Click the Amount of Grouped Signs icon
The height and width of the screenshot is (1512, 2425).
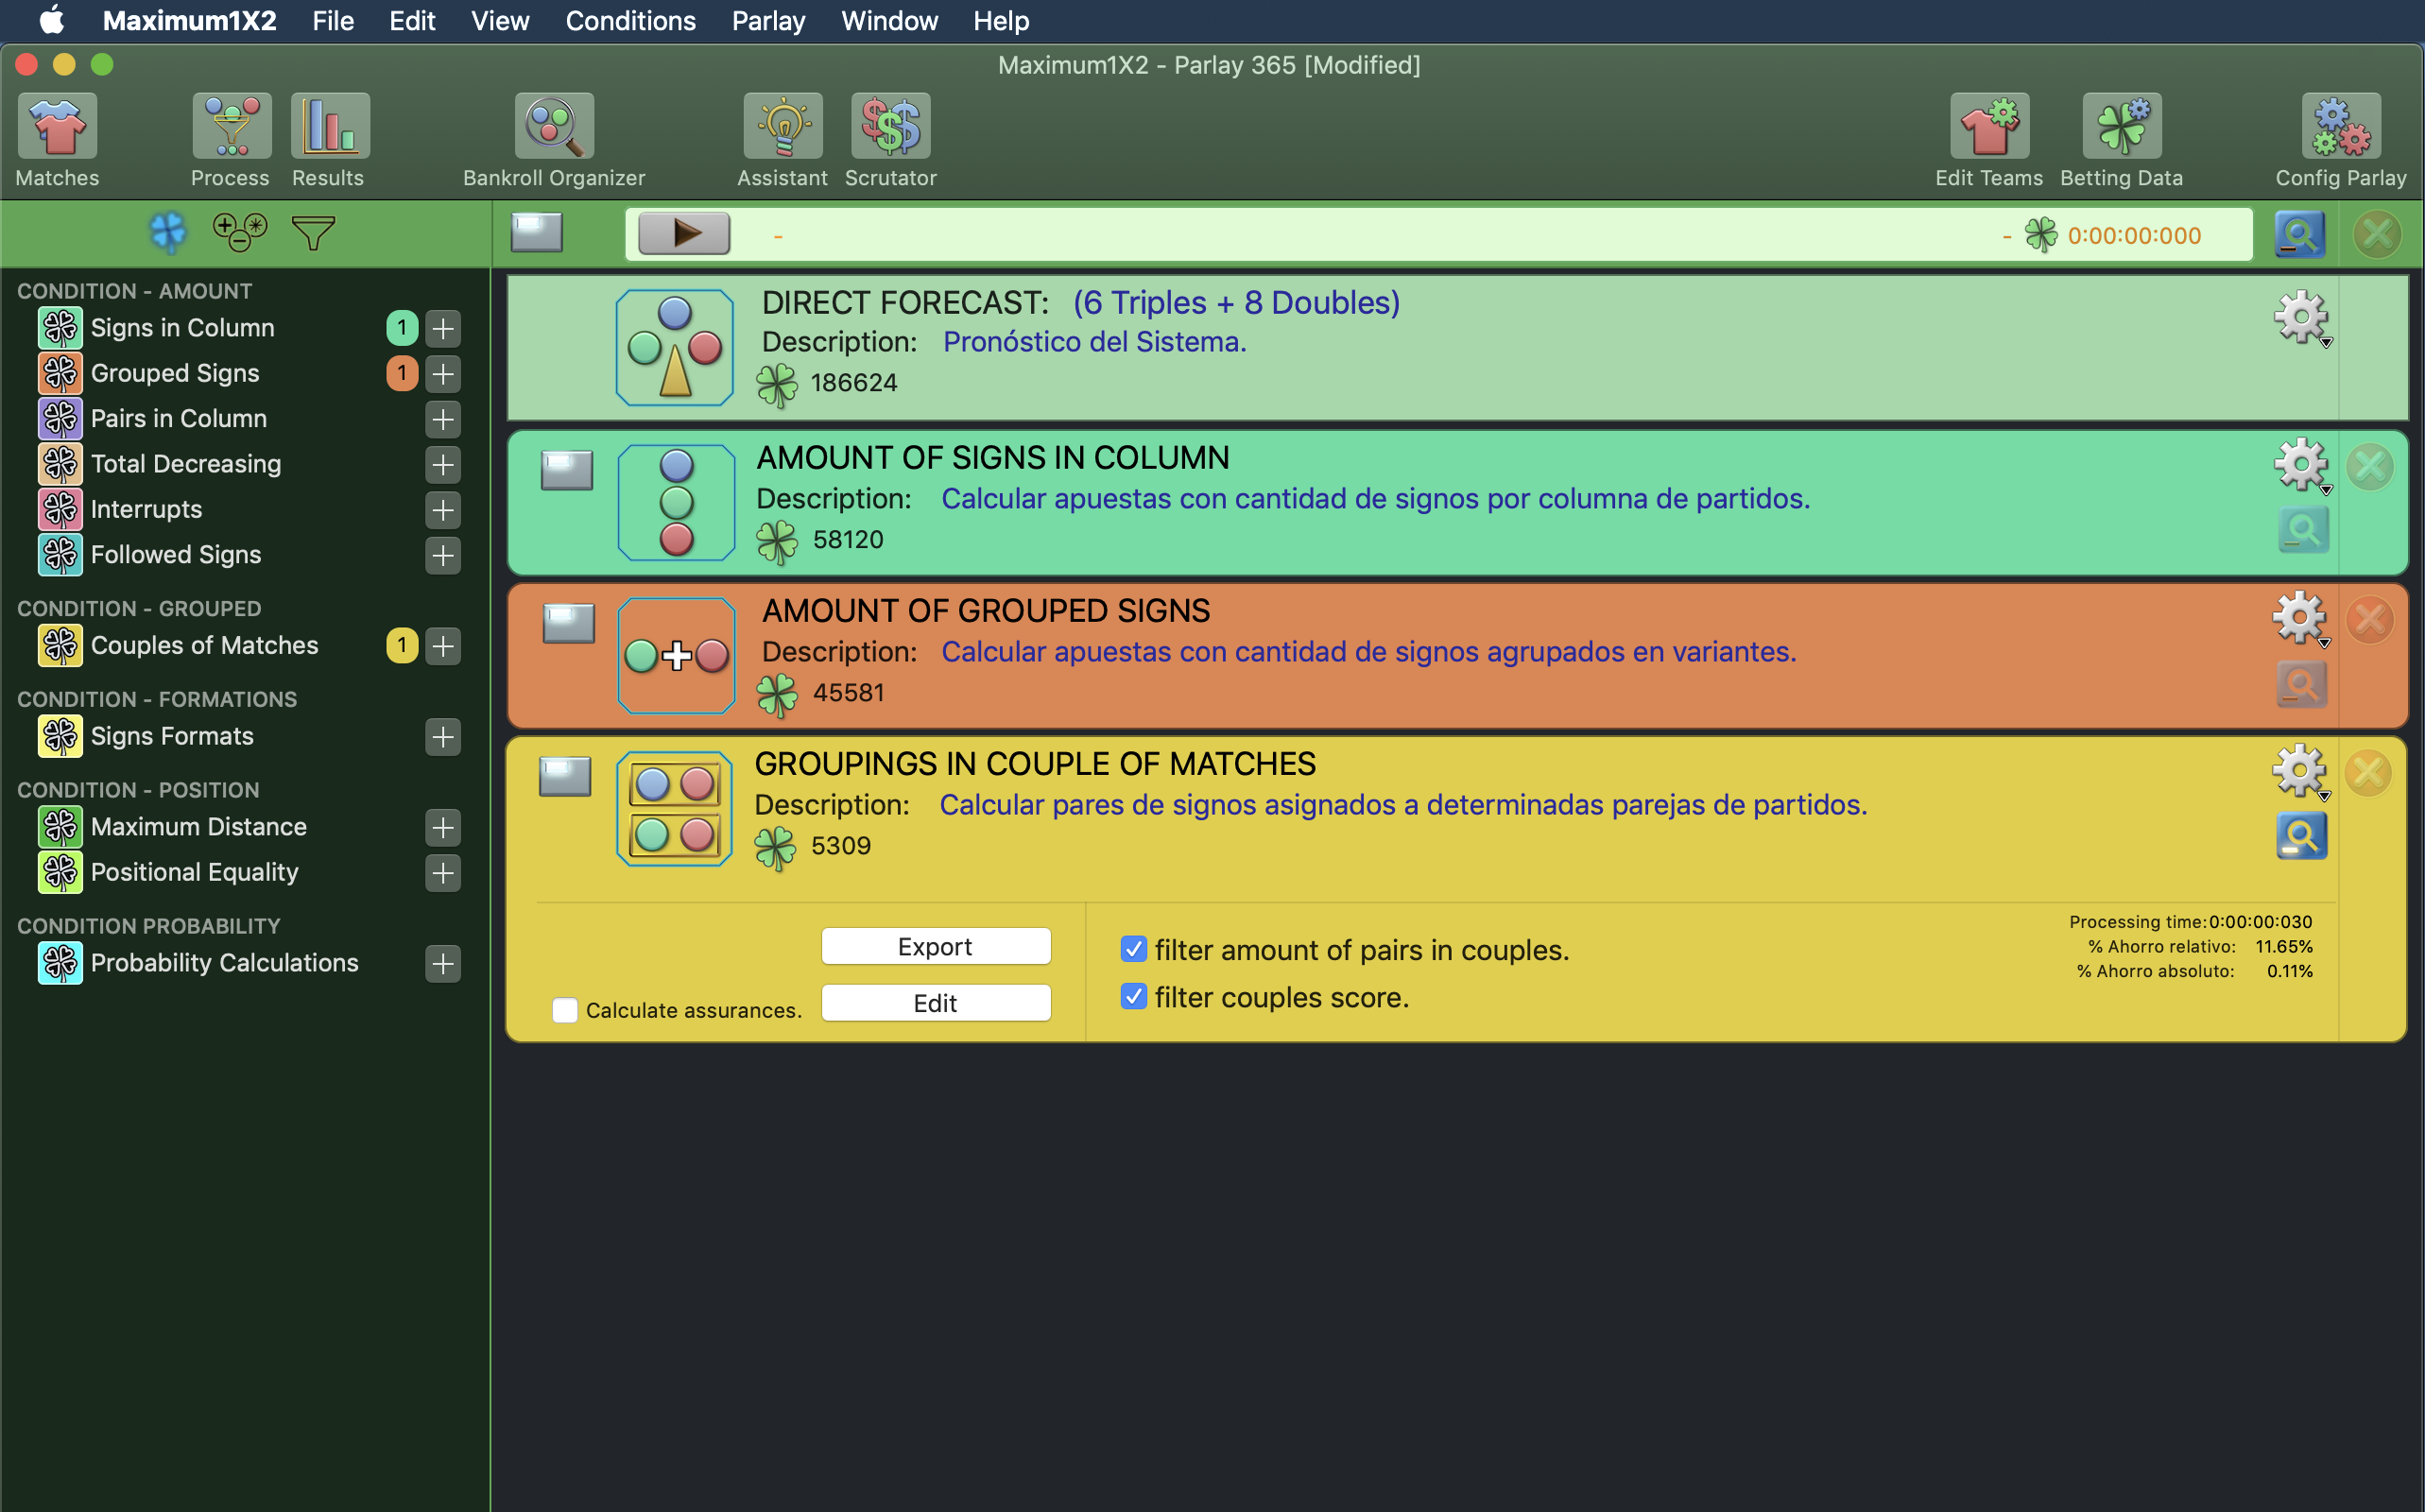pos(677,656)
